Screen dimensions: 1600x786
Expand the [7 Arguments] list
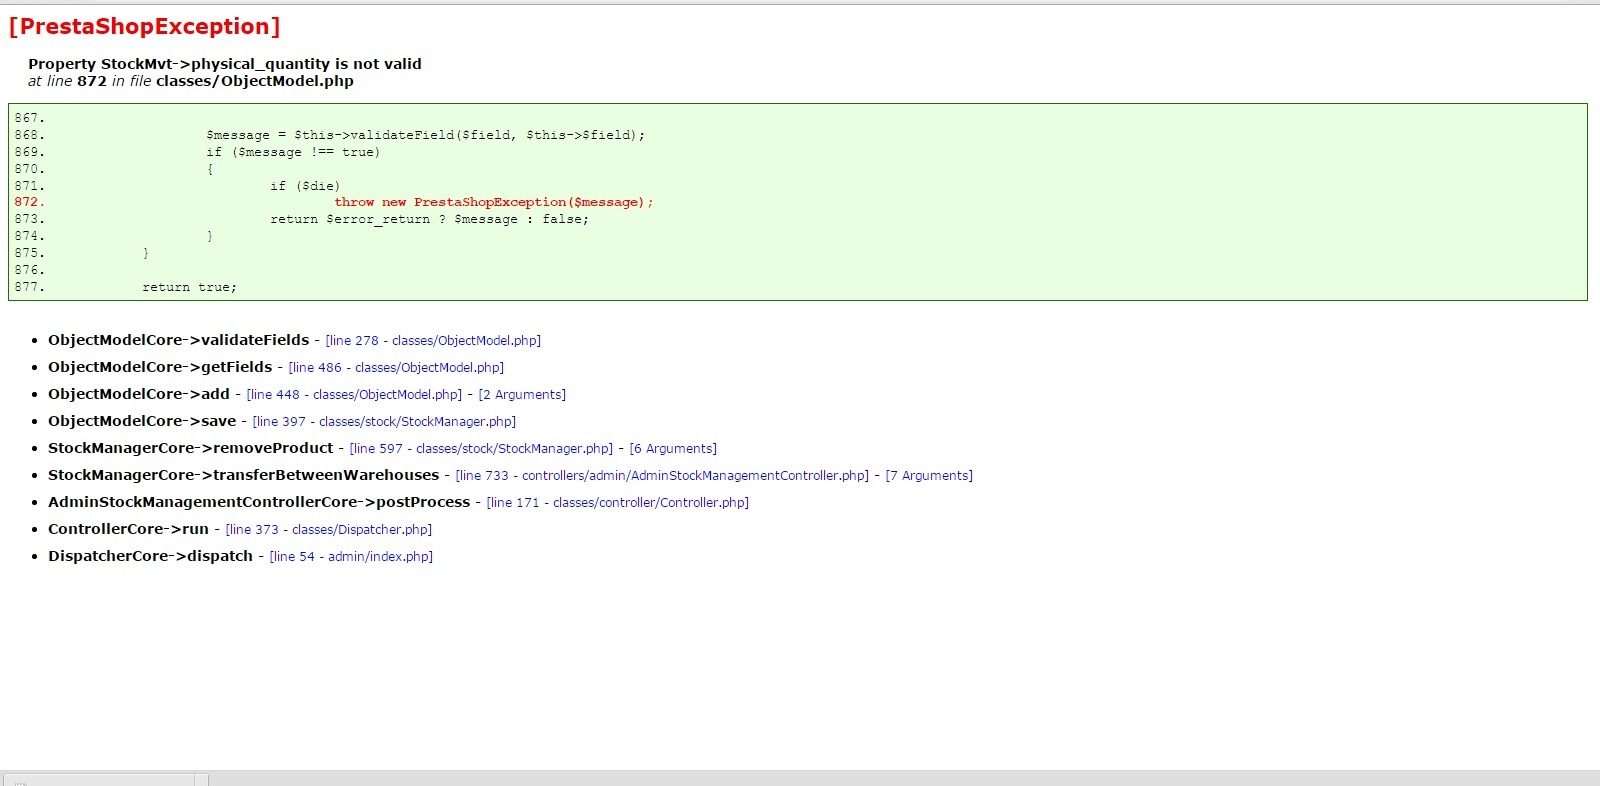click(x=929, y=476)
